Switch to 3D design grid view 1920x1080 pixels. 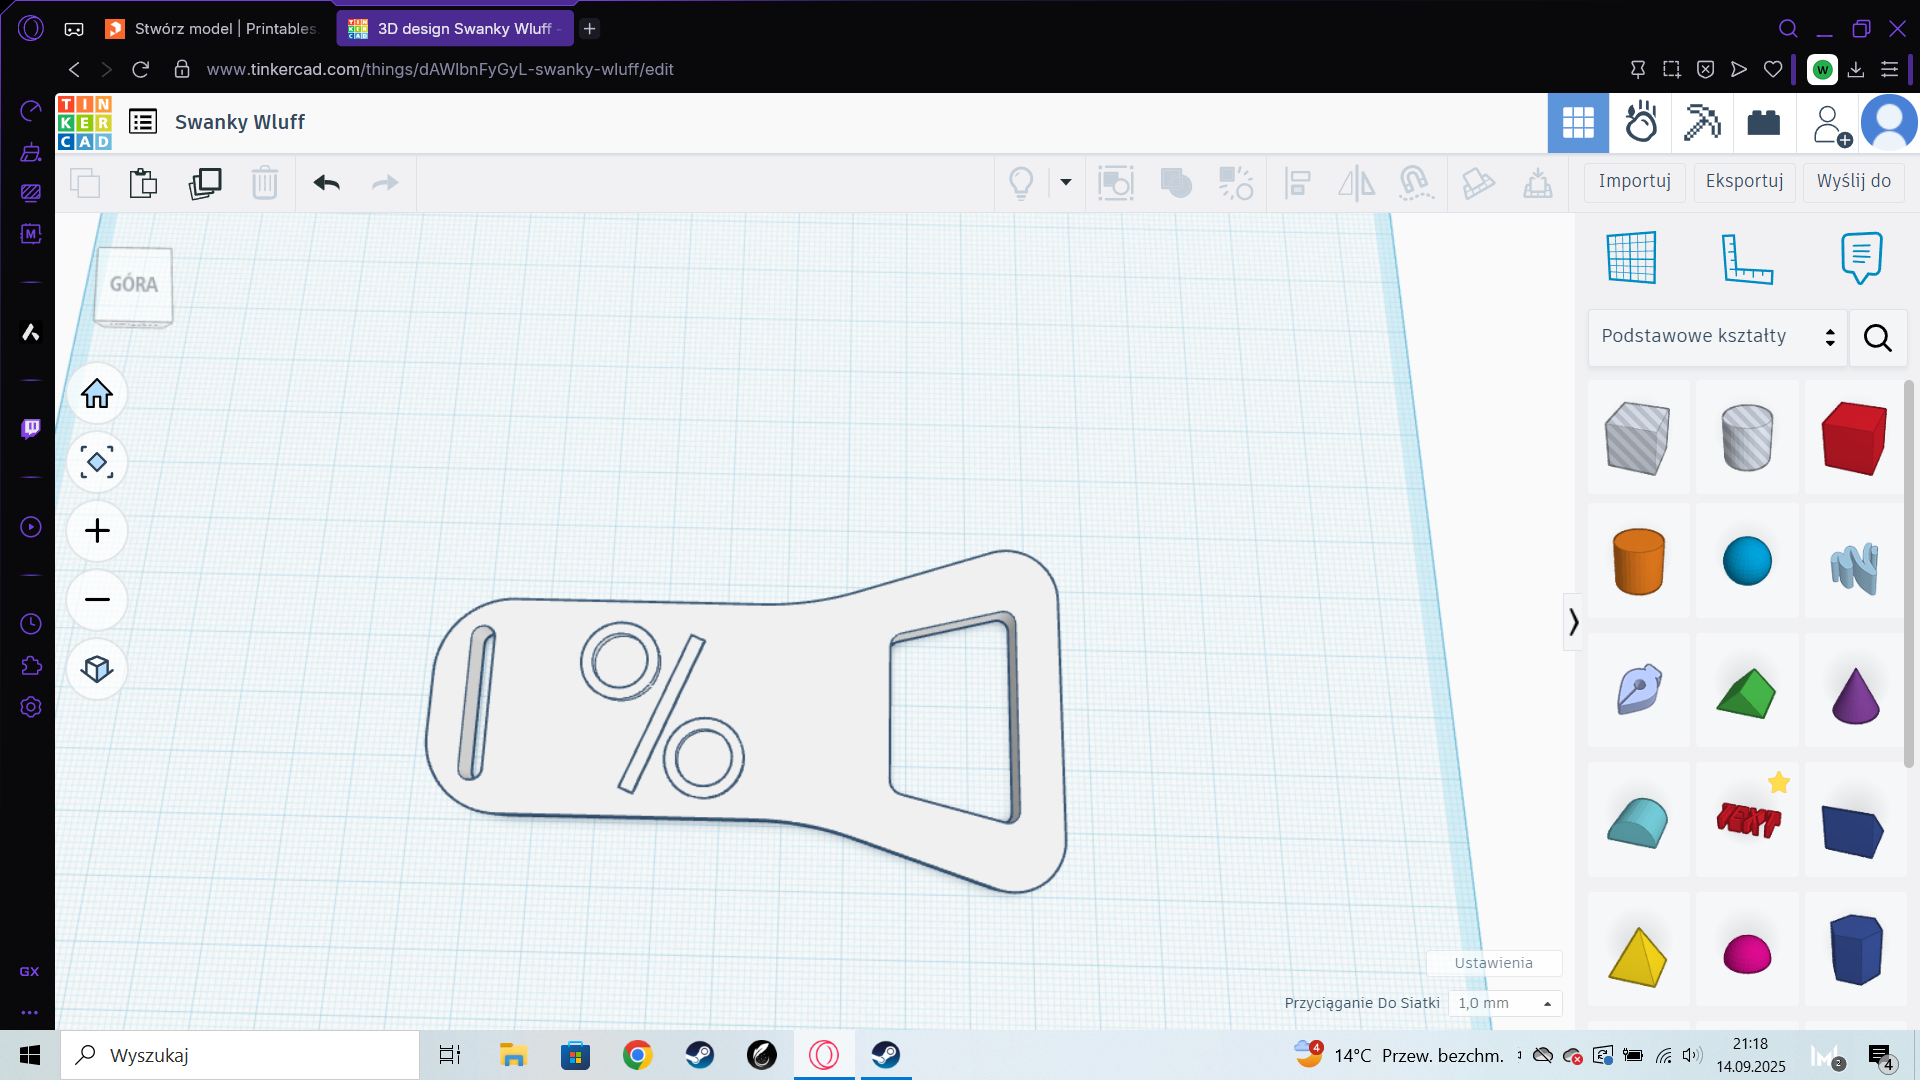(x=1578, y=123)
